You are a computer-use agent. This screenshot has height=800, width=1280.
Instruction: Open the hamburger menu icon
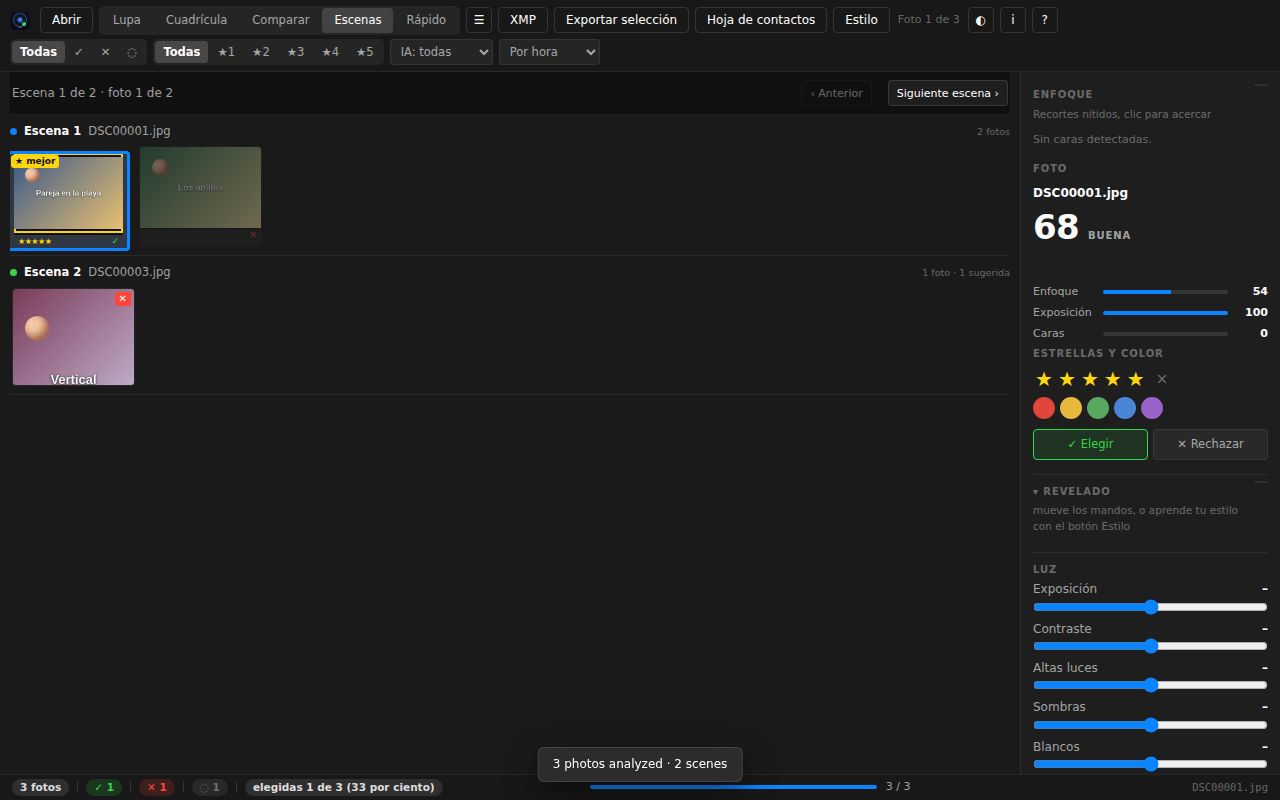pyautogui.click(x=479, y=20)
